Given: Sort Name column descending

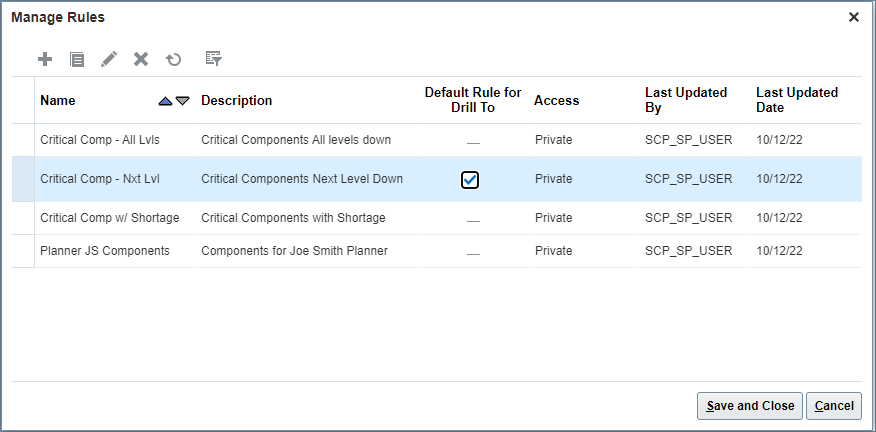Looking at the screenshot, I should pos(182,101).
